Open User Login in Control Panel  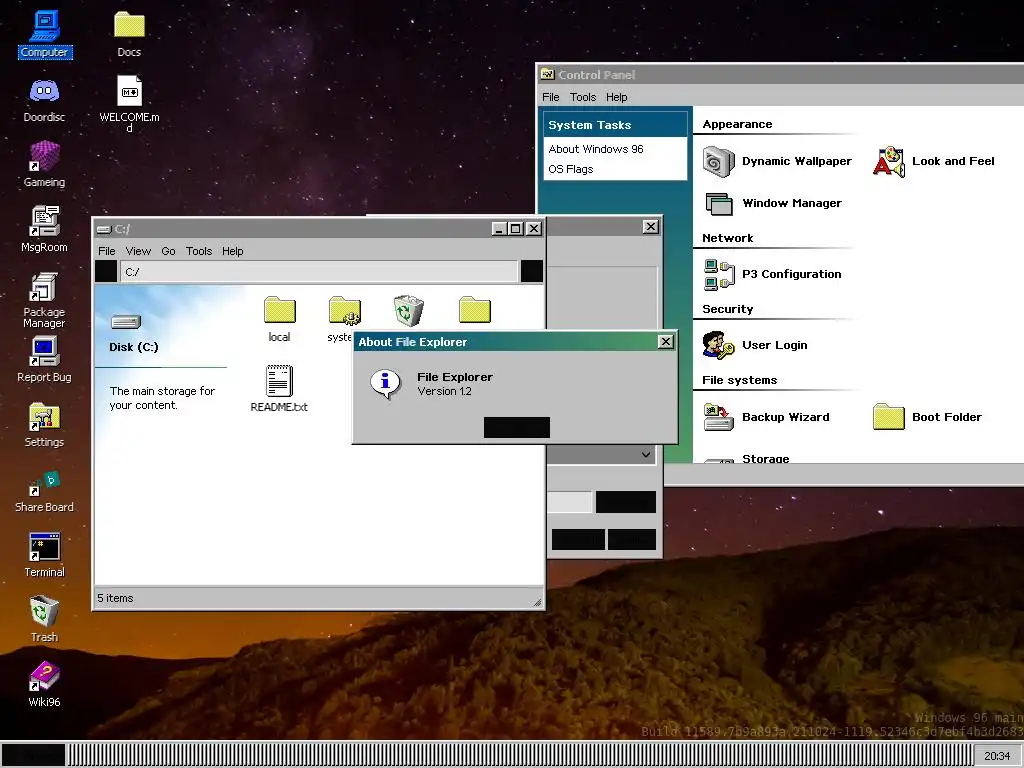coord(755,345)
